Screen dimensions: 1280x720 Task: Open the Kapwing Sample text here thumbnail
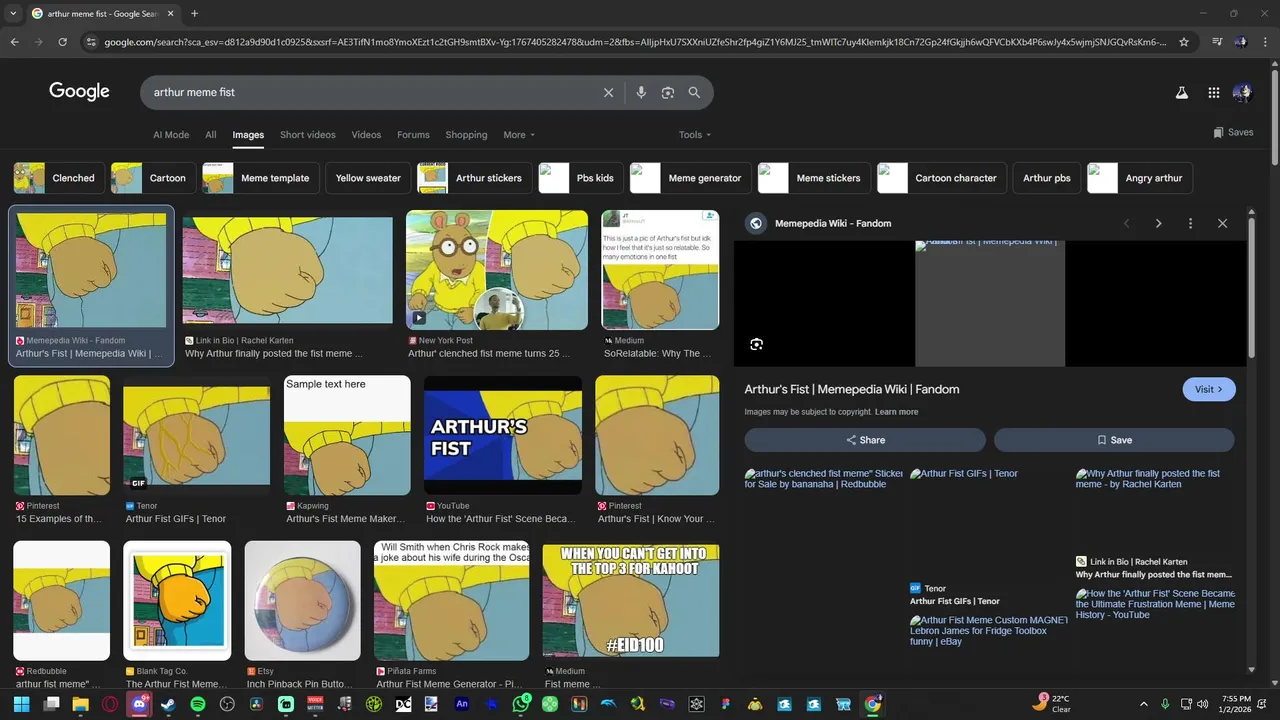pos(347,435)
